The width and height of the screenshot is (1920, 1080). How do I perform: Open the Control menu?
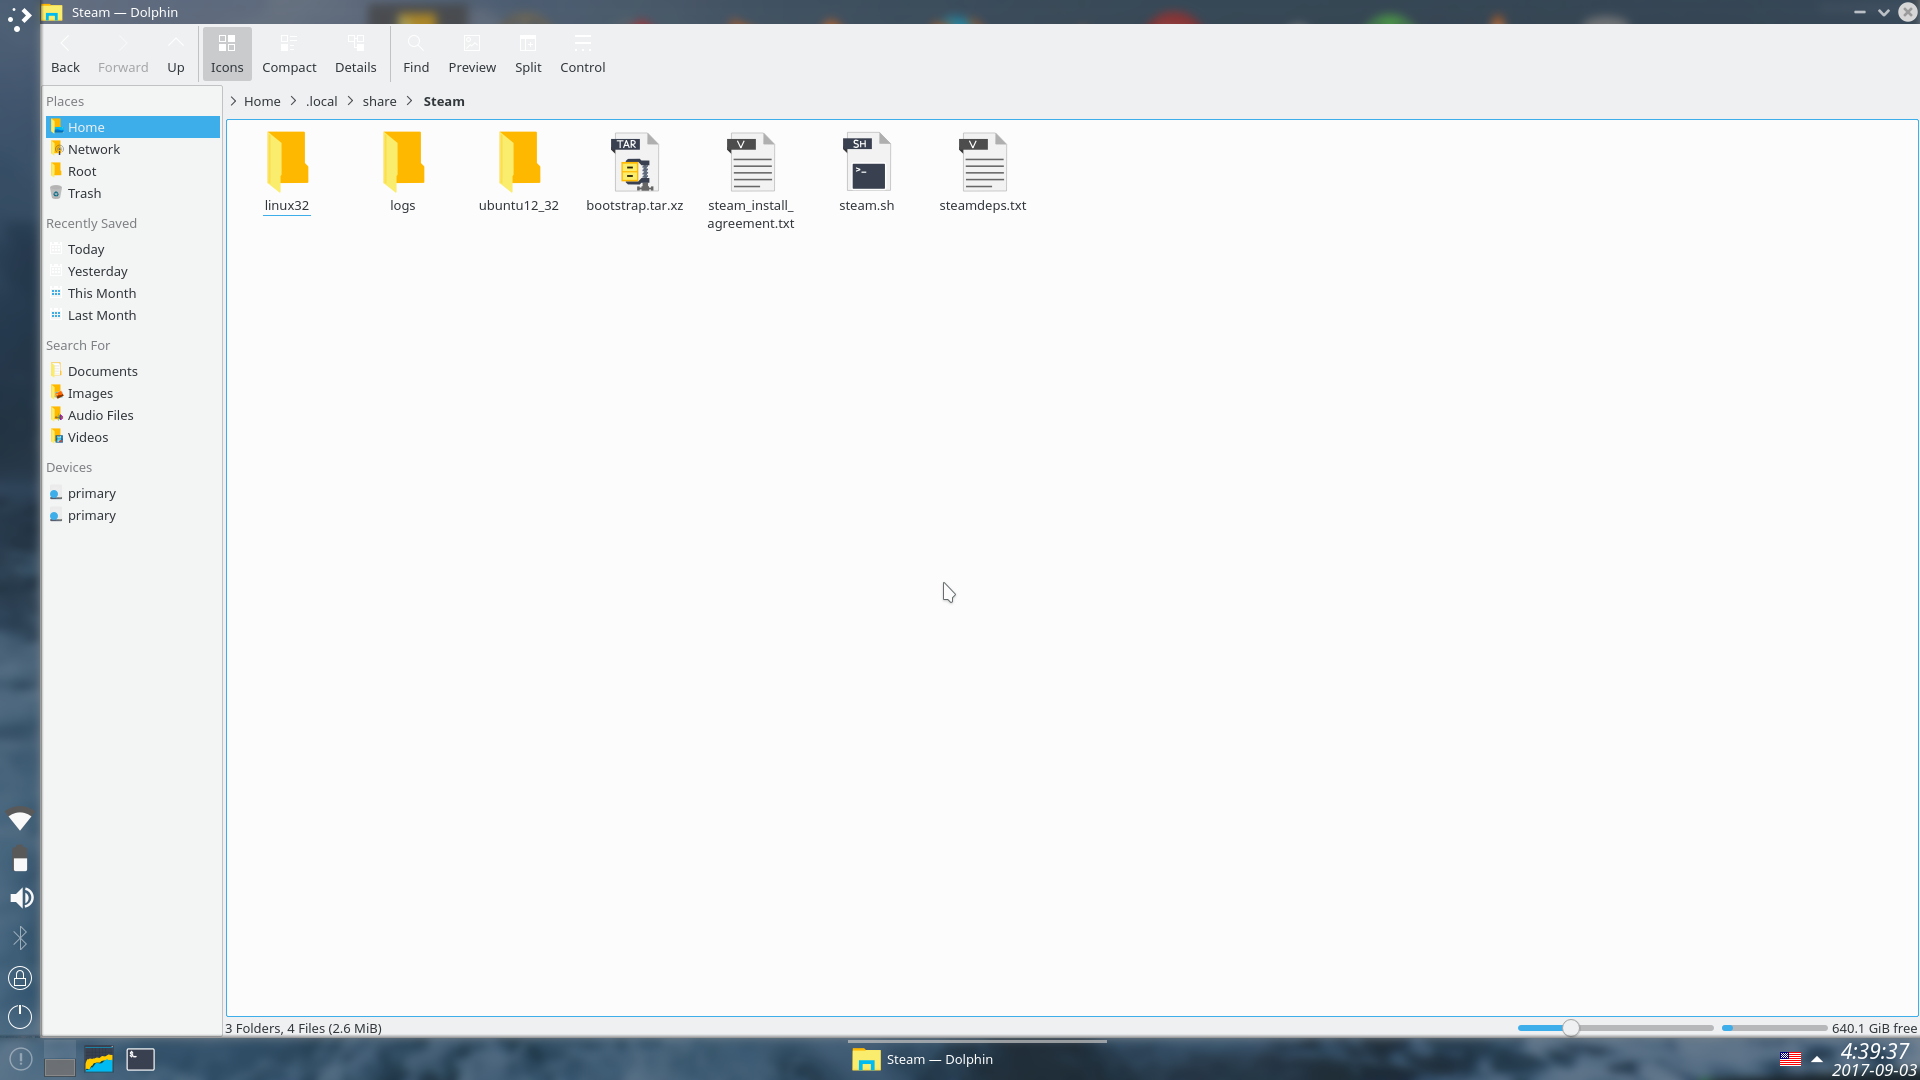(x=583, y=53)
